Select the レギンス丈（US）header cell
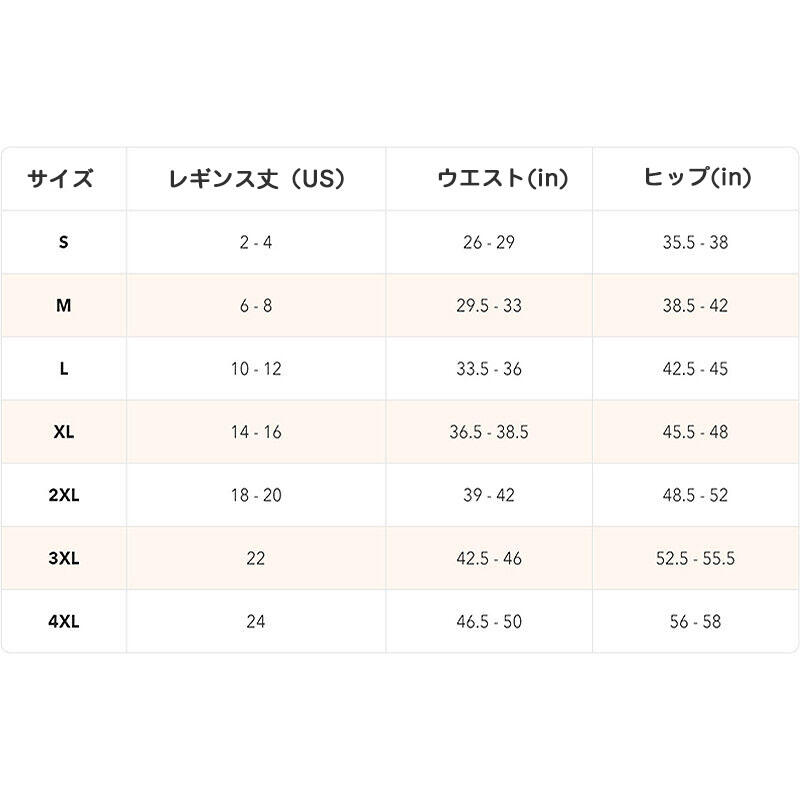This screenshot has height=800, width=800. (x=256, y=179)
